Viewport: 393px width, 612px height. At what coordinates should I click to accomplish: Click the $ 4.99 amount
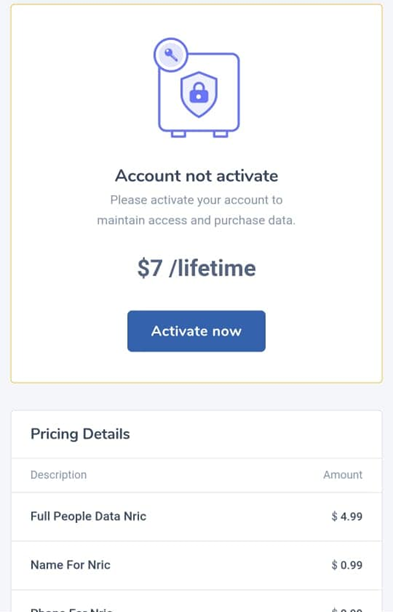347,516
